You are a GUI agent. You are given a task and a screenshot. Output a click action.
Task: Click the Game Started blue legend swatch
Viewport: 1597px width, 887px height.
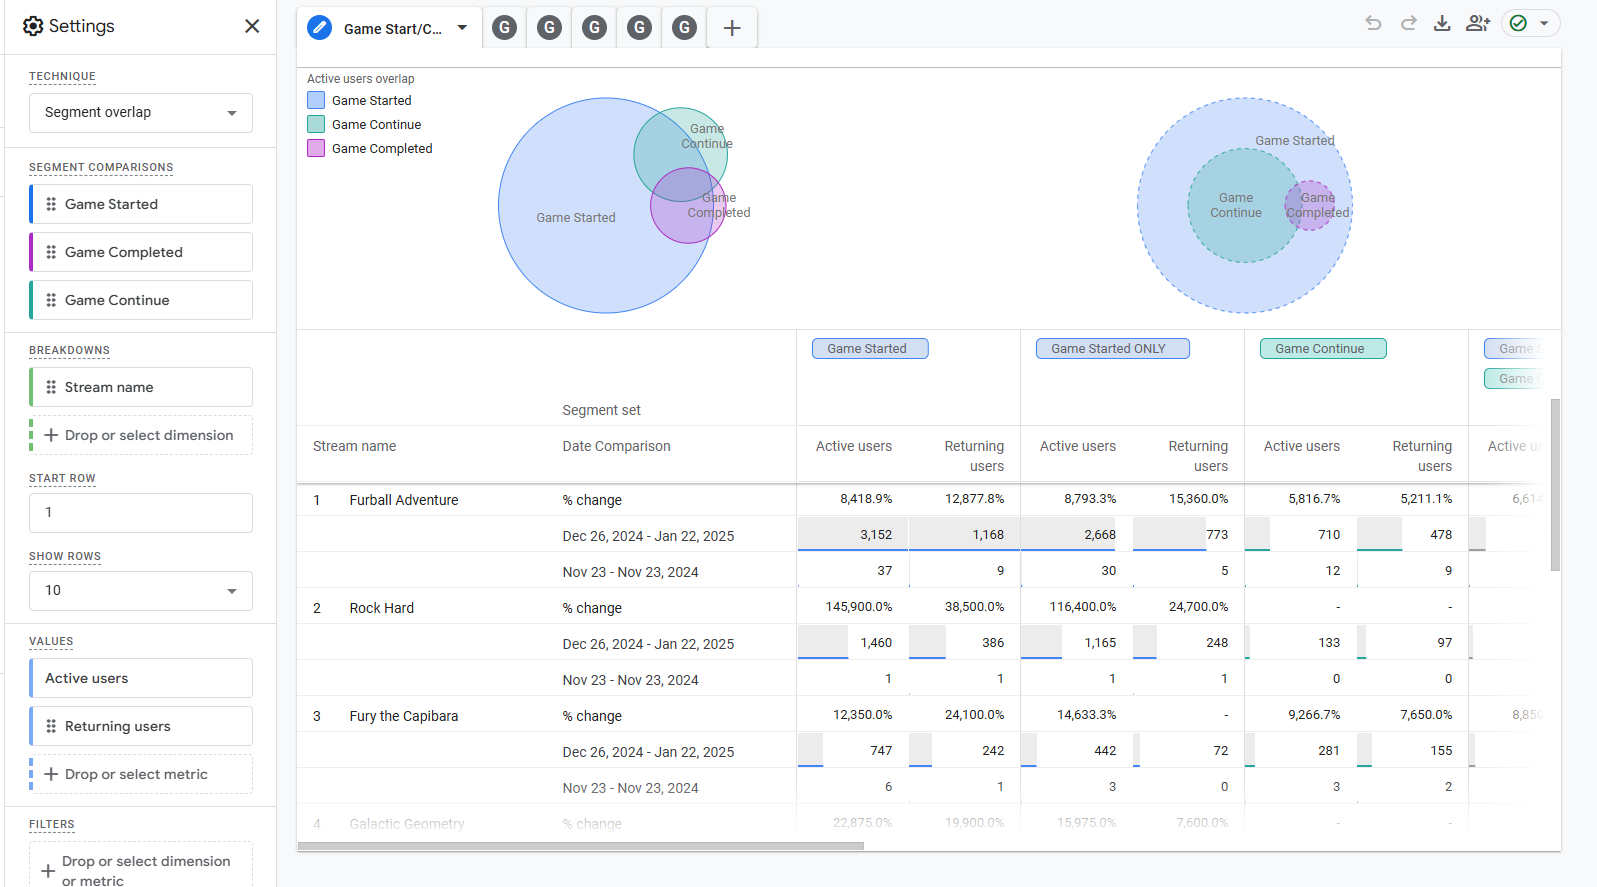pyautogui.click(x=316, y=100)
